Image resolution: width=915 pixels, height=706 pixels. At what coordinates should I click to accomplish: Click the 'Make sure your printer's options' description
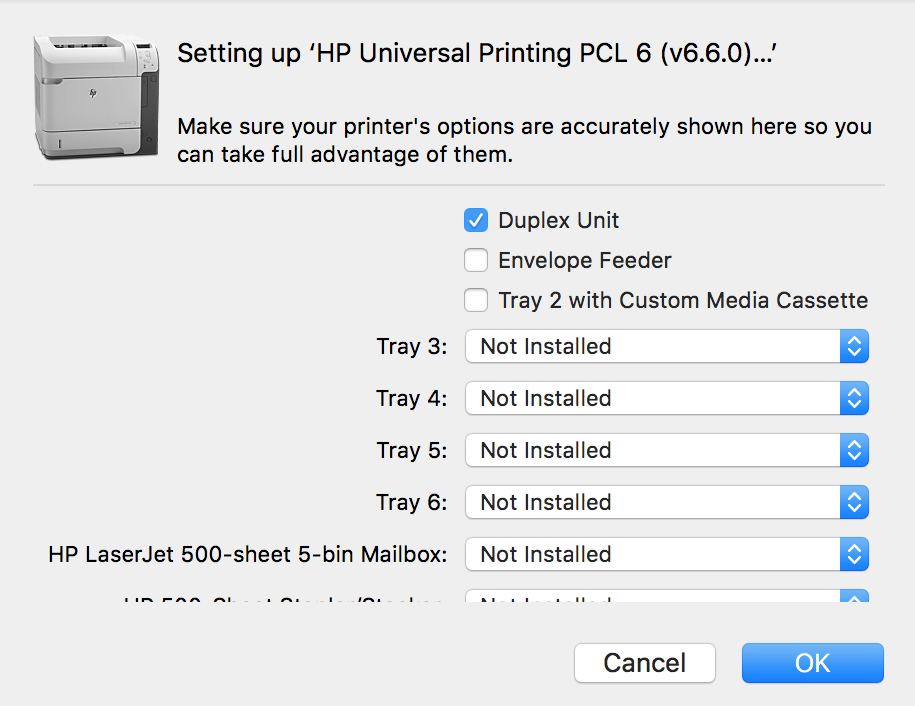click(x=524, y=141)
